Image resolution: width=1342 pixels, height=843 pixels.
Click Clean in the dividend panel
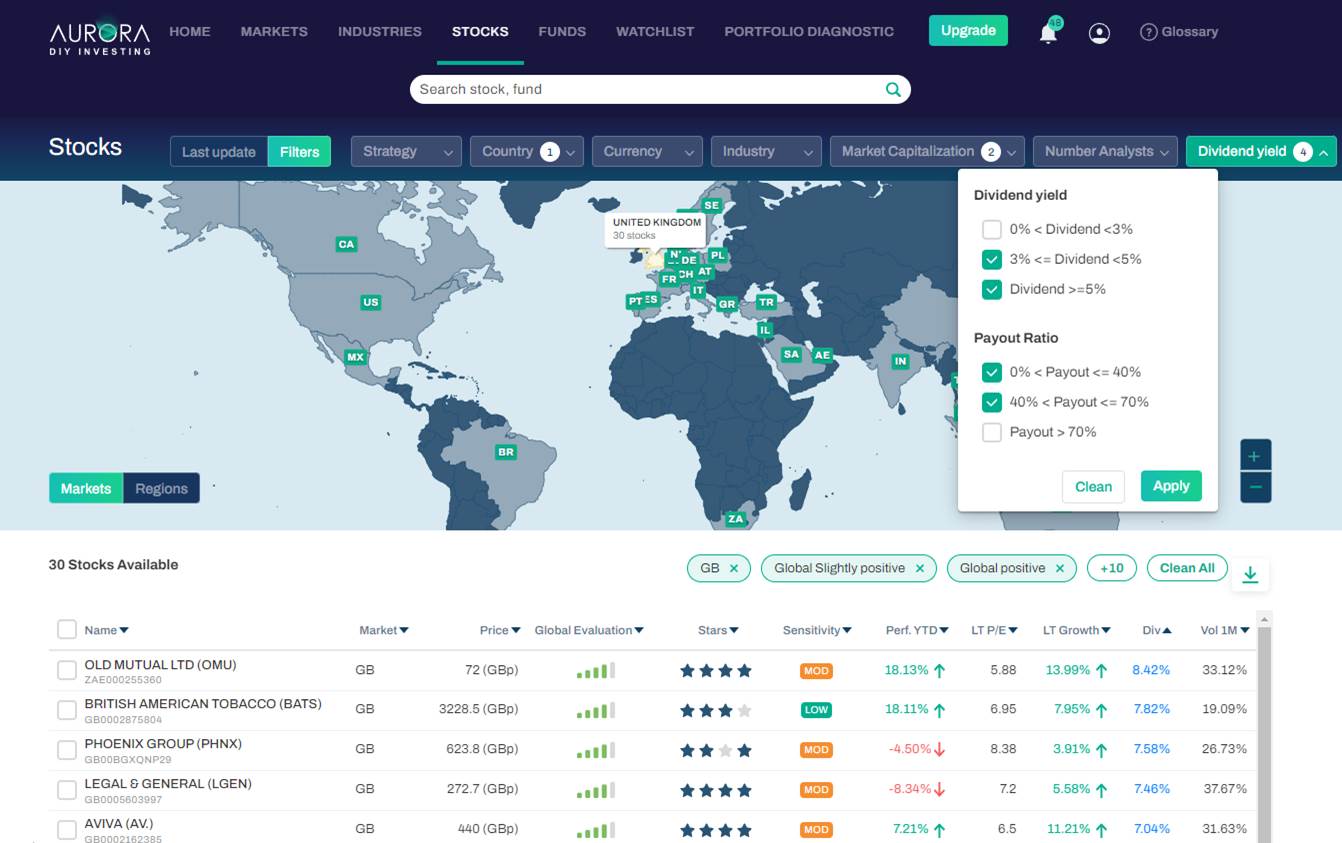(1093, 487)
